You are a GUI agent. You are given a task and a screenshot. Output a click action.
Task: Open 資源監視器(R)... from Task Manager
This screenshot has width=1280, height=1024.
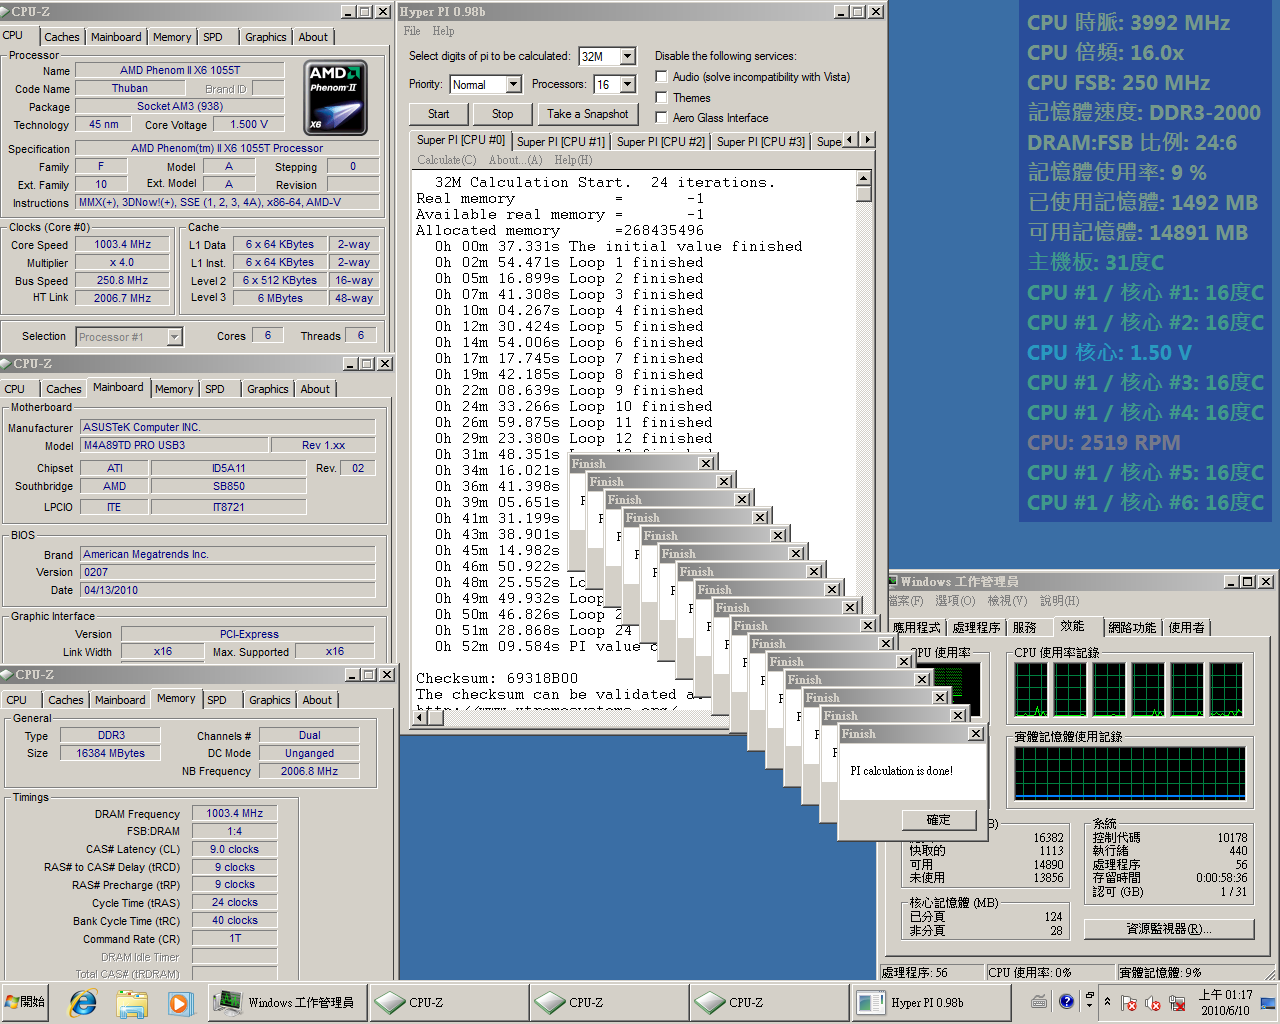tap(1169, 929)
